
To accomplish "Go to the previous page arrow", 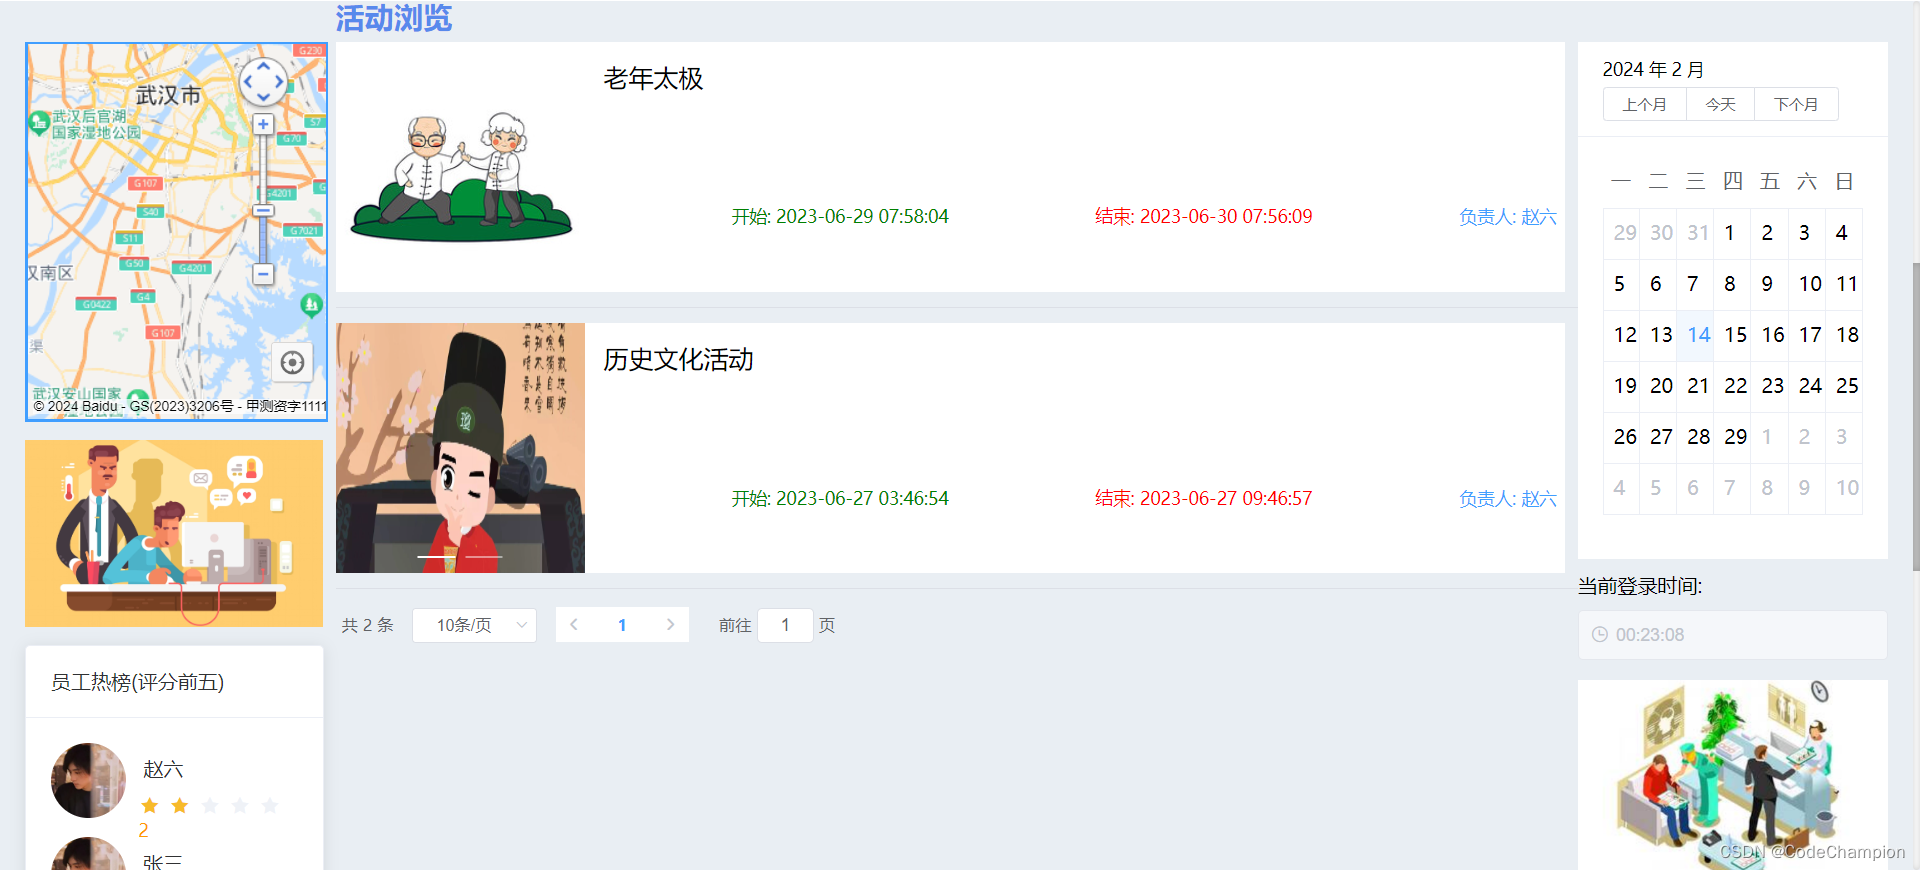I will pos(574,625).
